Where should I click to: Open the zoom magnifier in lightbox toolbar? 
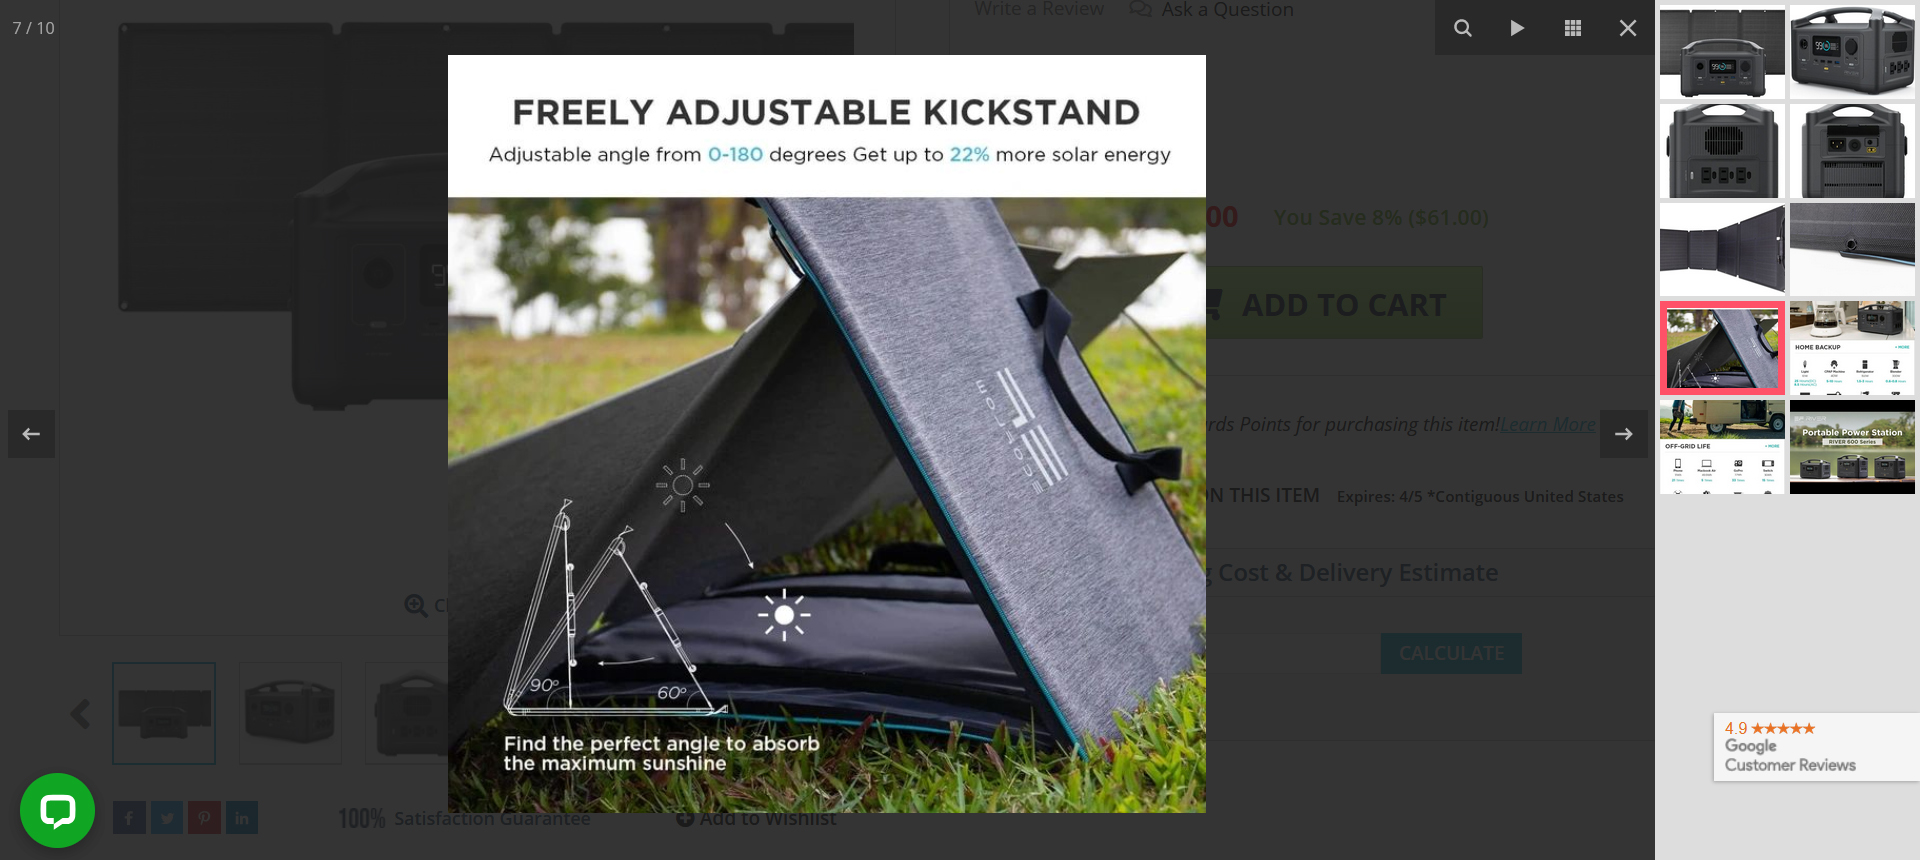tap(1462, 28)
